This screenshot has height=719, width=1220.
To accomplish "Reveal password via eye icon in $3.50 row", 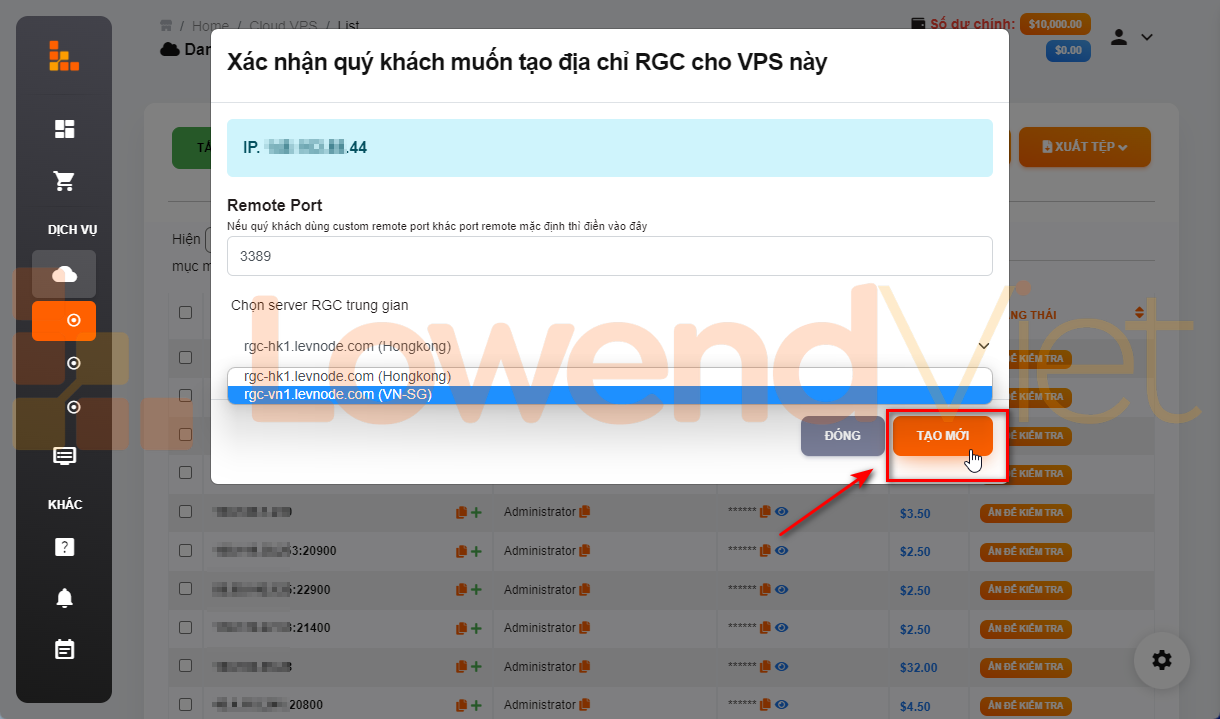I will pyautogui.click(x=782, y=512).
